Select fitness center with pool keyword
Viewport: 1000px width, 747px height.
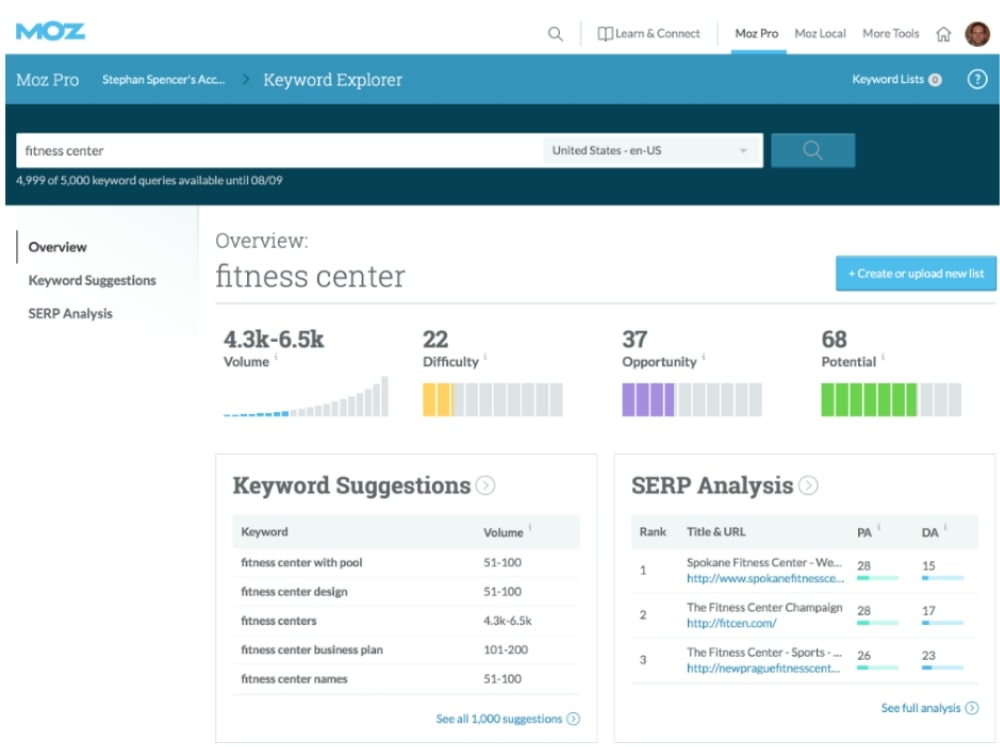pos(301,563)
